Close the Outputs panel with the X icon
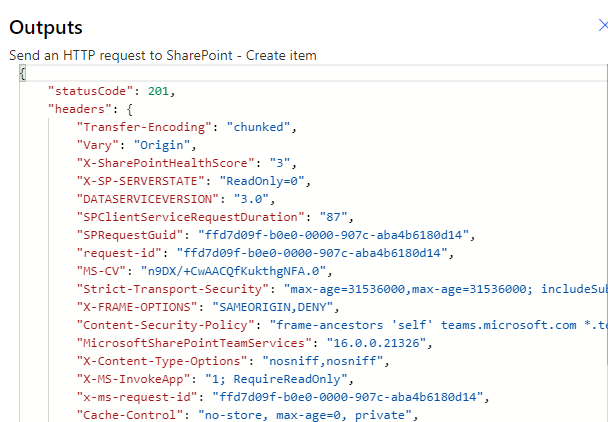 coord(602,26)
